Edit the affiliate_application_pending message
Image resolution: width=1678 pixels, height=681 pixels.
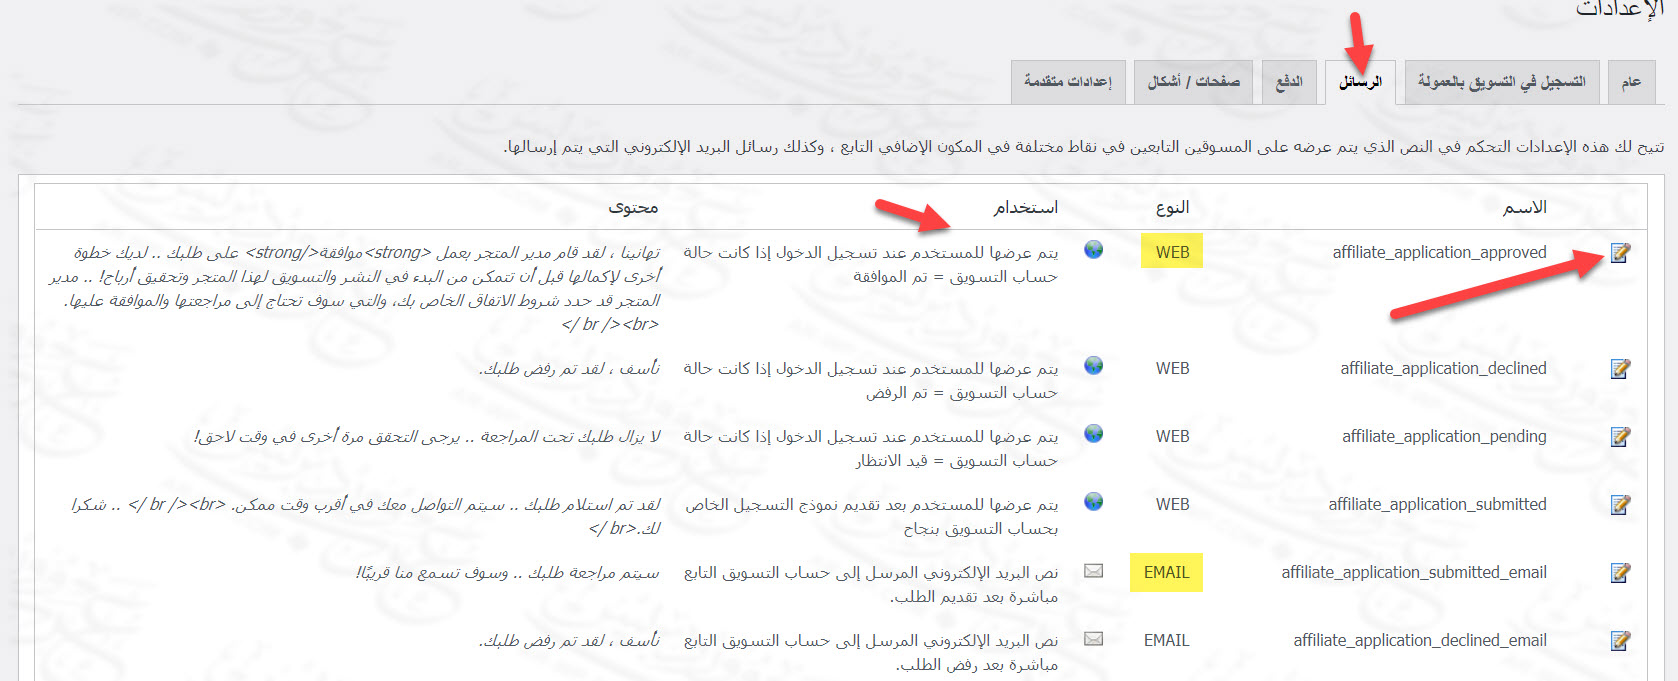pos(1620,437)
